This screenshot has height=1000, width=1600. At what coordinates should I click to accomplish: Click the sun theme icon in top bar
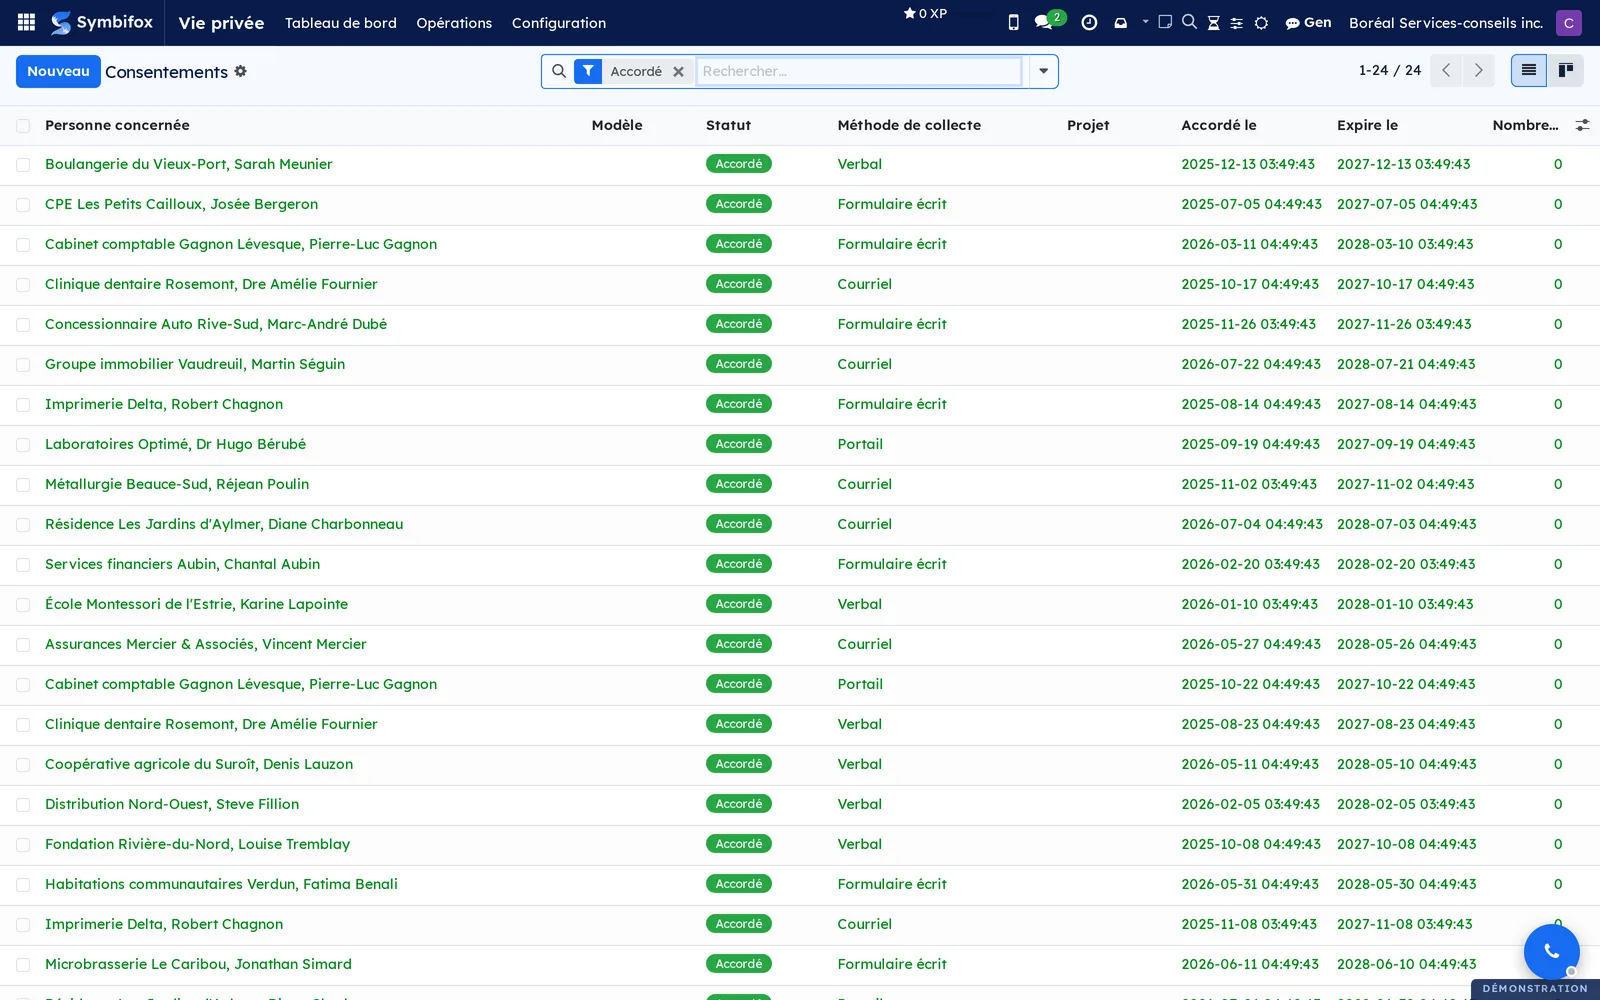point(1261,22)
